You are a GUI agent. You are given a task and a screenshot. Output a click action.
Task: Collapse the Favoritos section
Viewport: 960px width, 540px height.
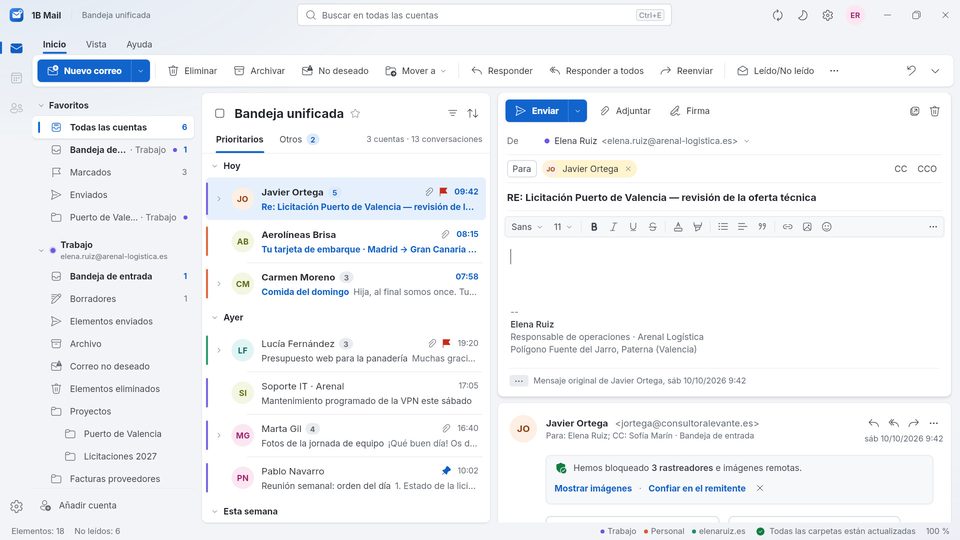41,105
